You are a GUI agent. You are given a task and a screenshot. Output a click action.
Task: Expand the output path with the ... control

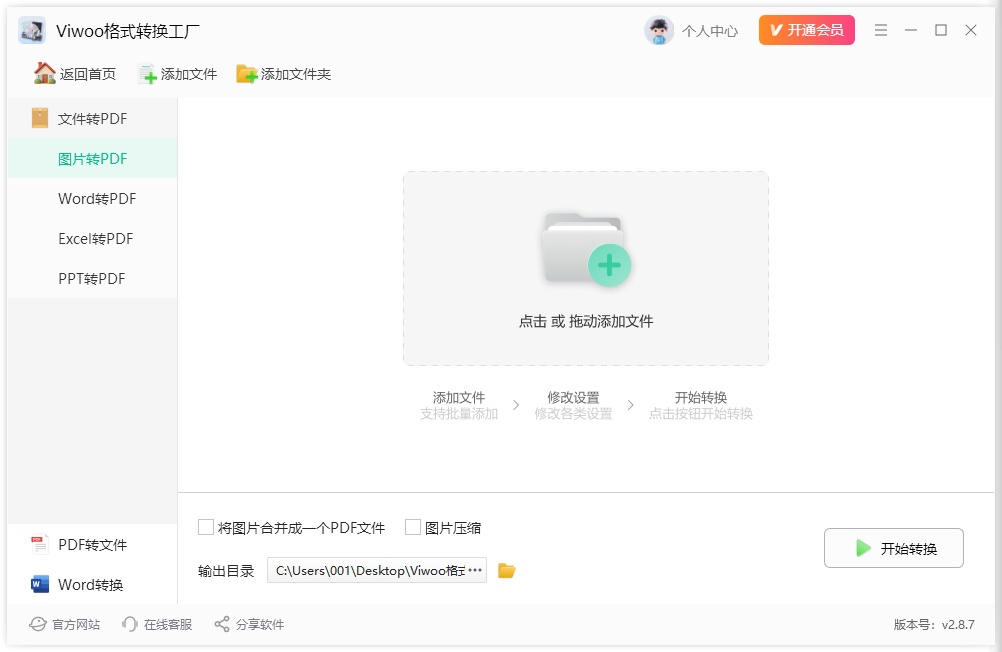(474, 570)
